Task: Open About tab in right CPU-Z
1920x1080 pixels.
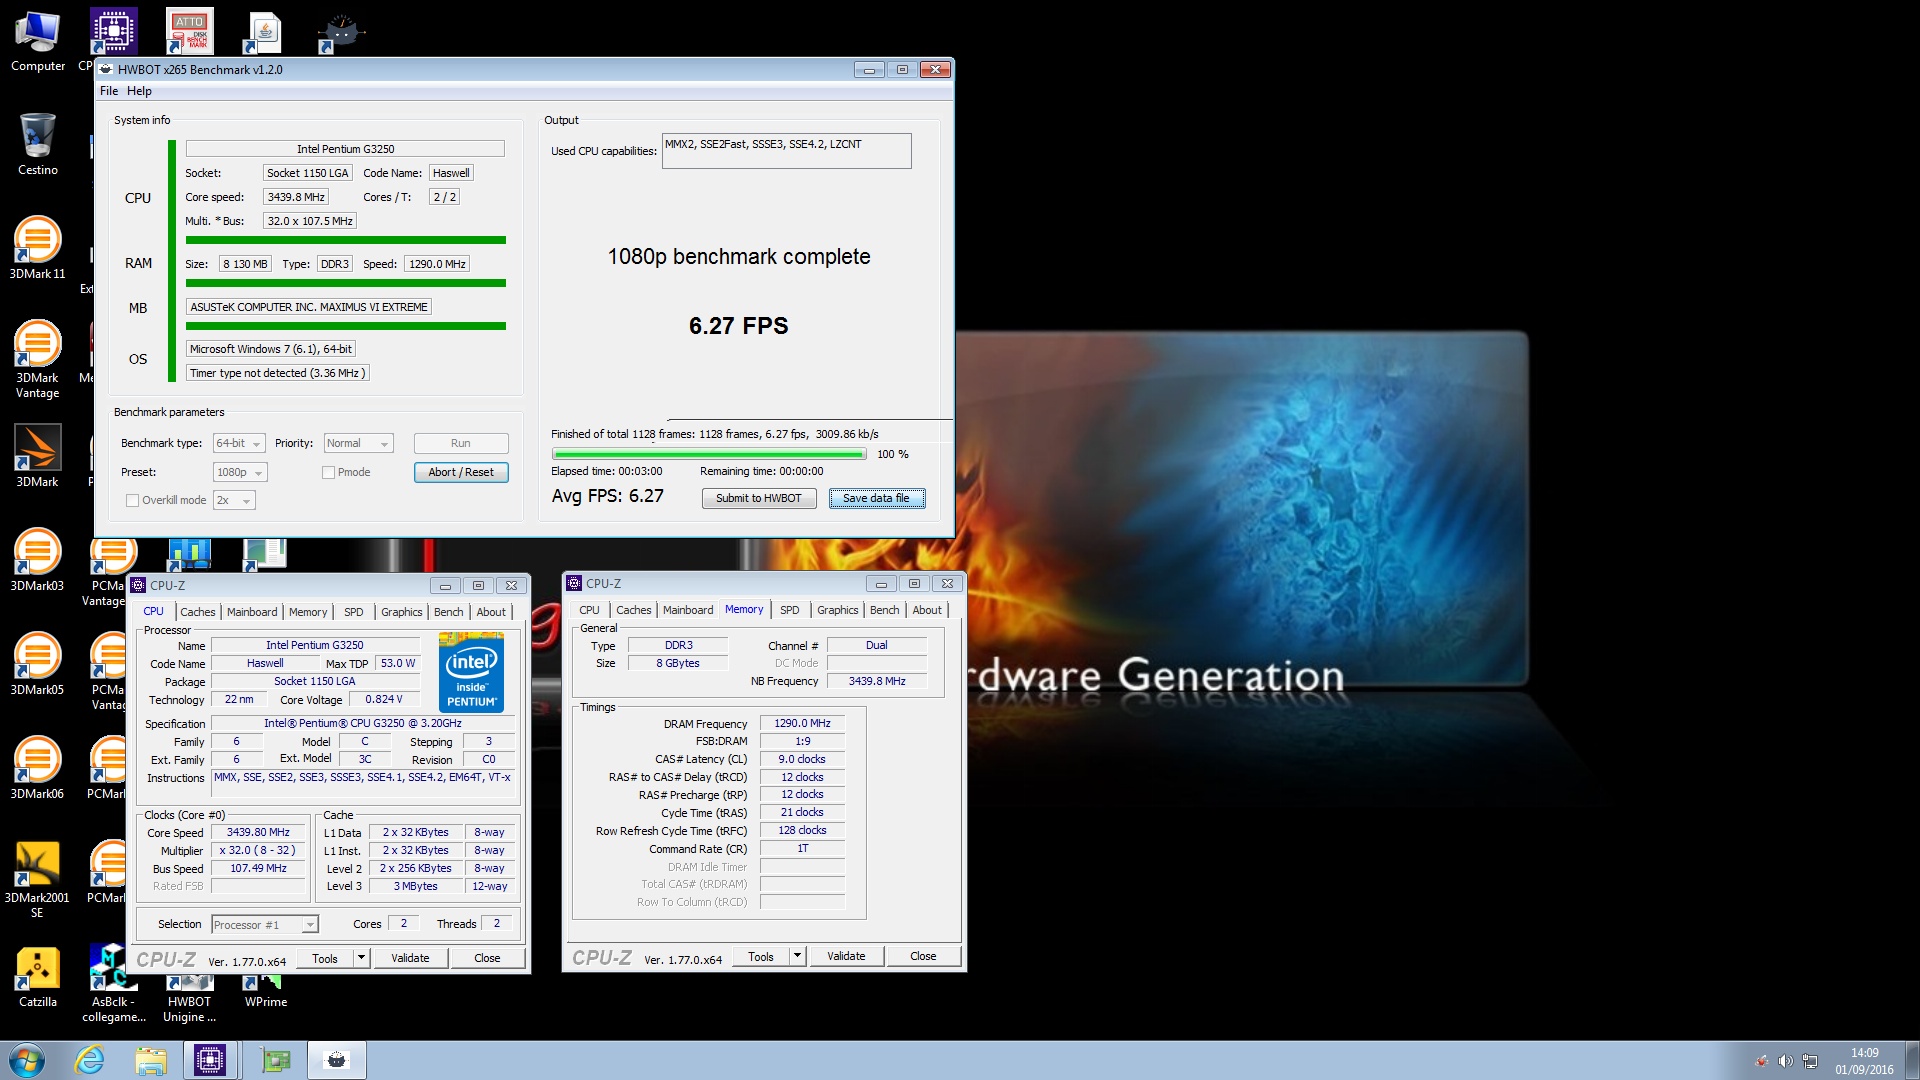Action: [926, 610]
